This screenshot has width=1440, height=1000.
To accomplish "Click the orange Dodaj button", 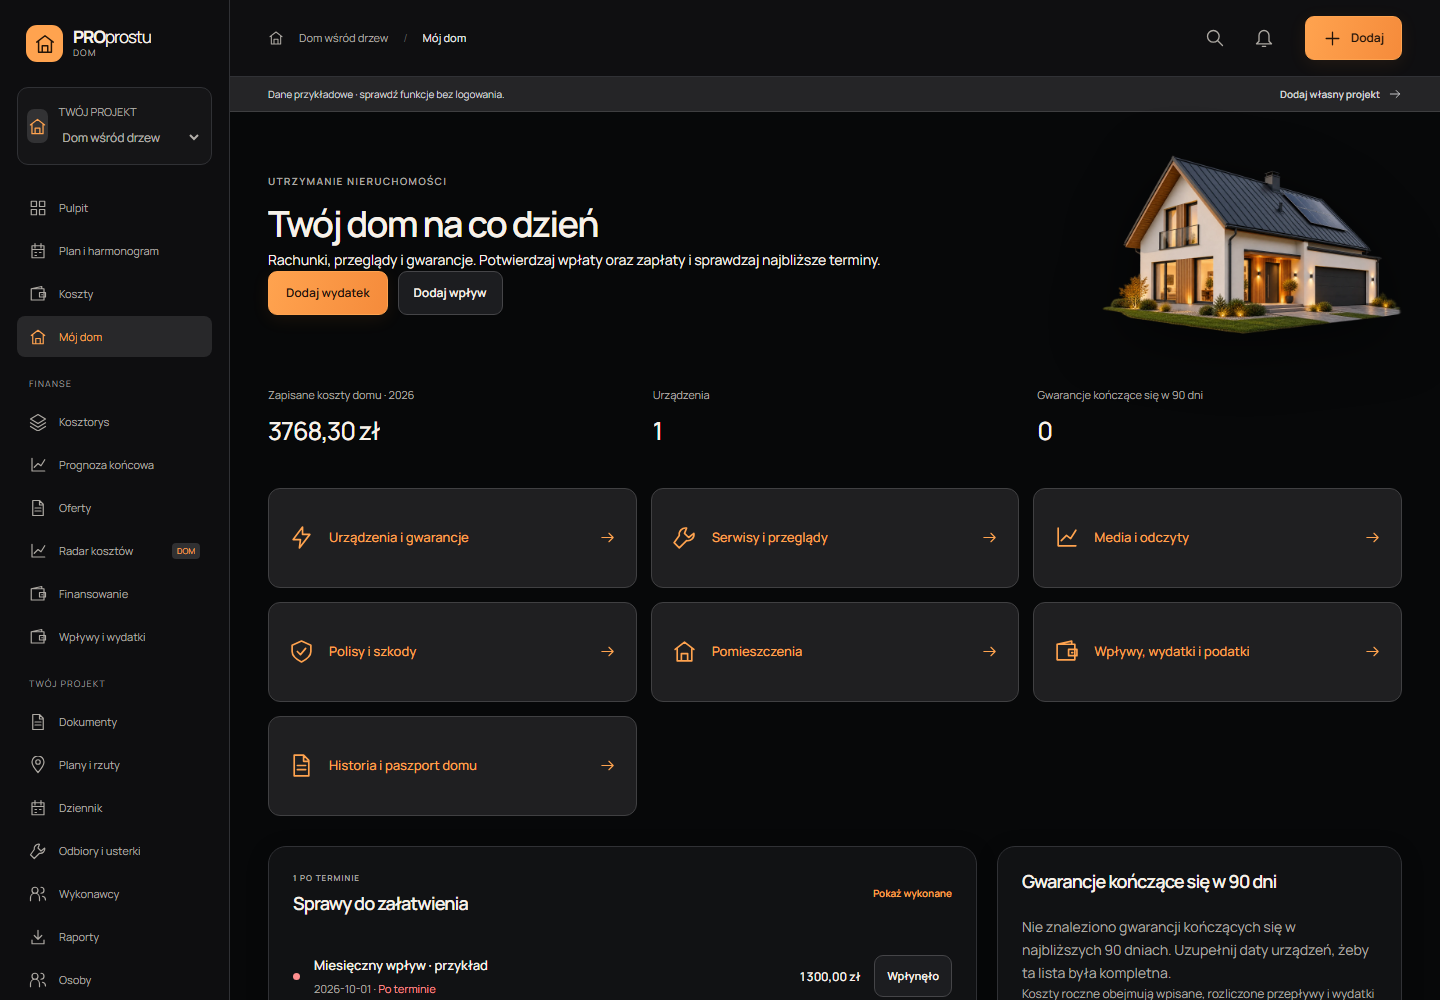I will pos(1353,38).
